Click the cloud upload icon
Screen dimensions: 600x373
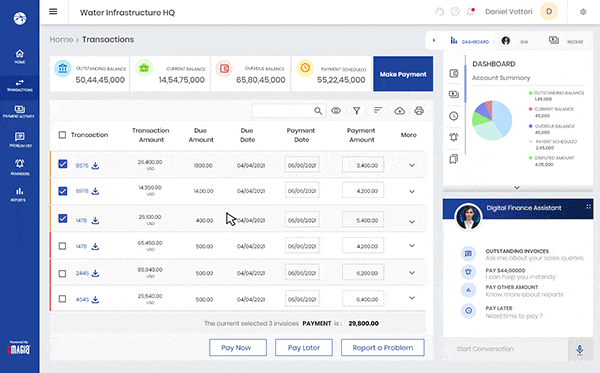399,111
